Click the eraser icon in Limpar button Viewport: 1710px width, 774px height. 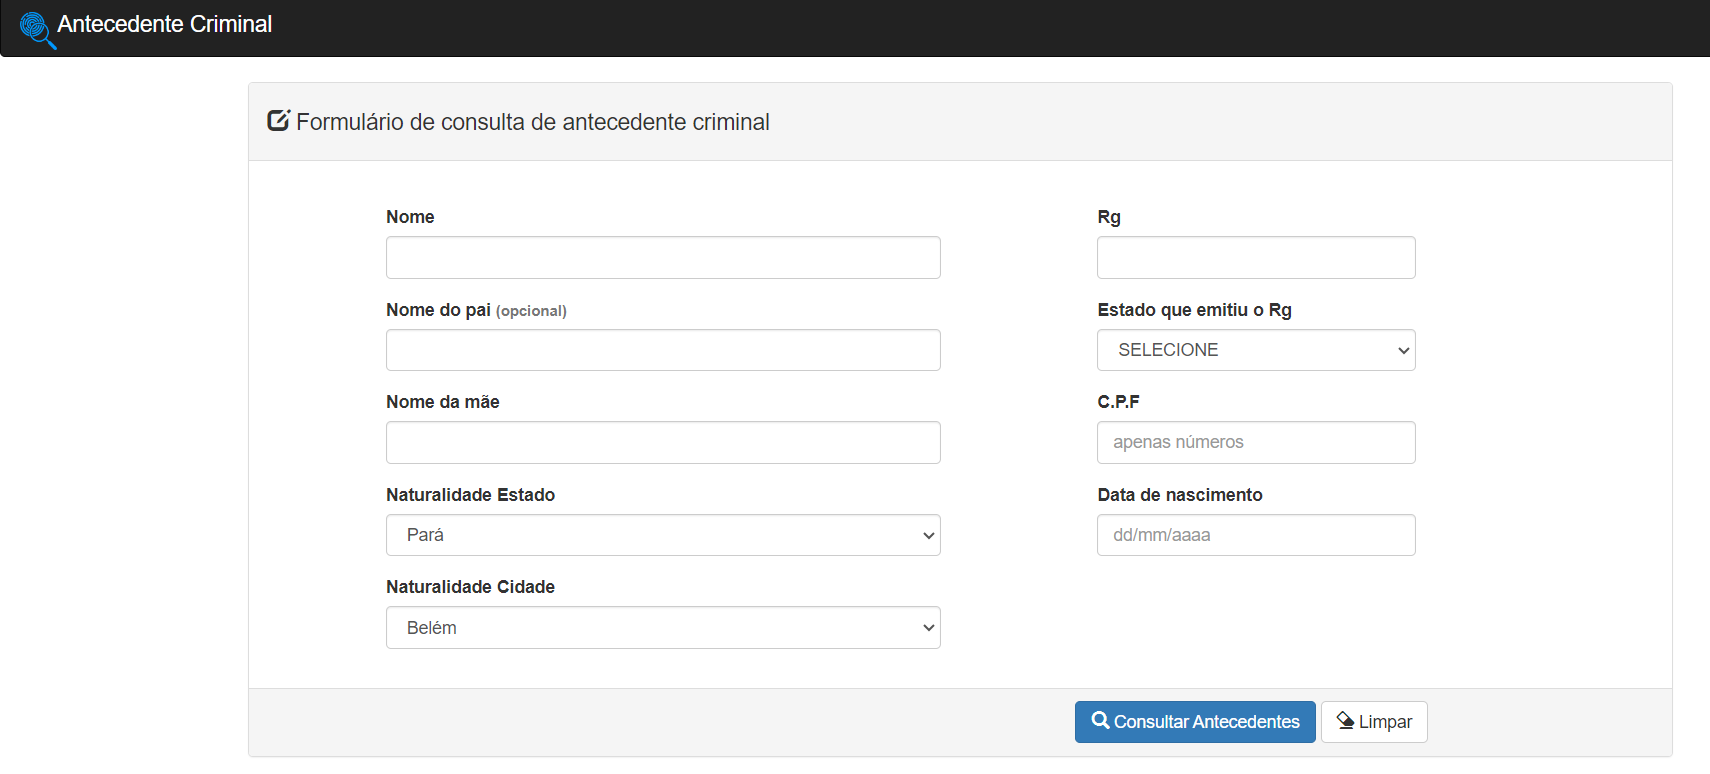(x=1345, y=721)
